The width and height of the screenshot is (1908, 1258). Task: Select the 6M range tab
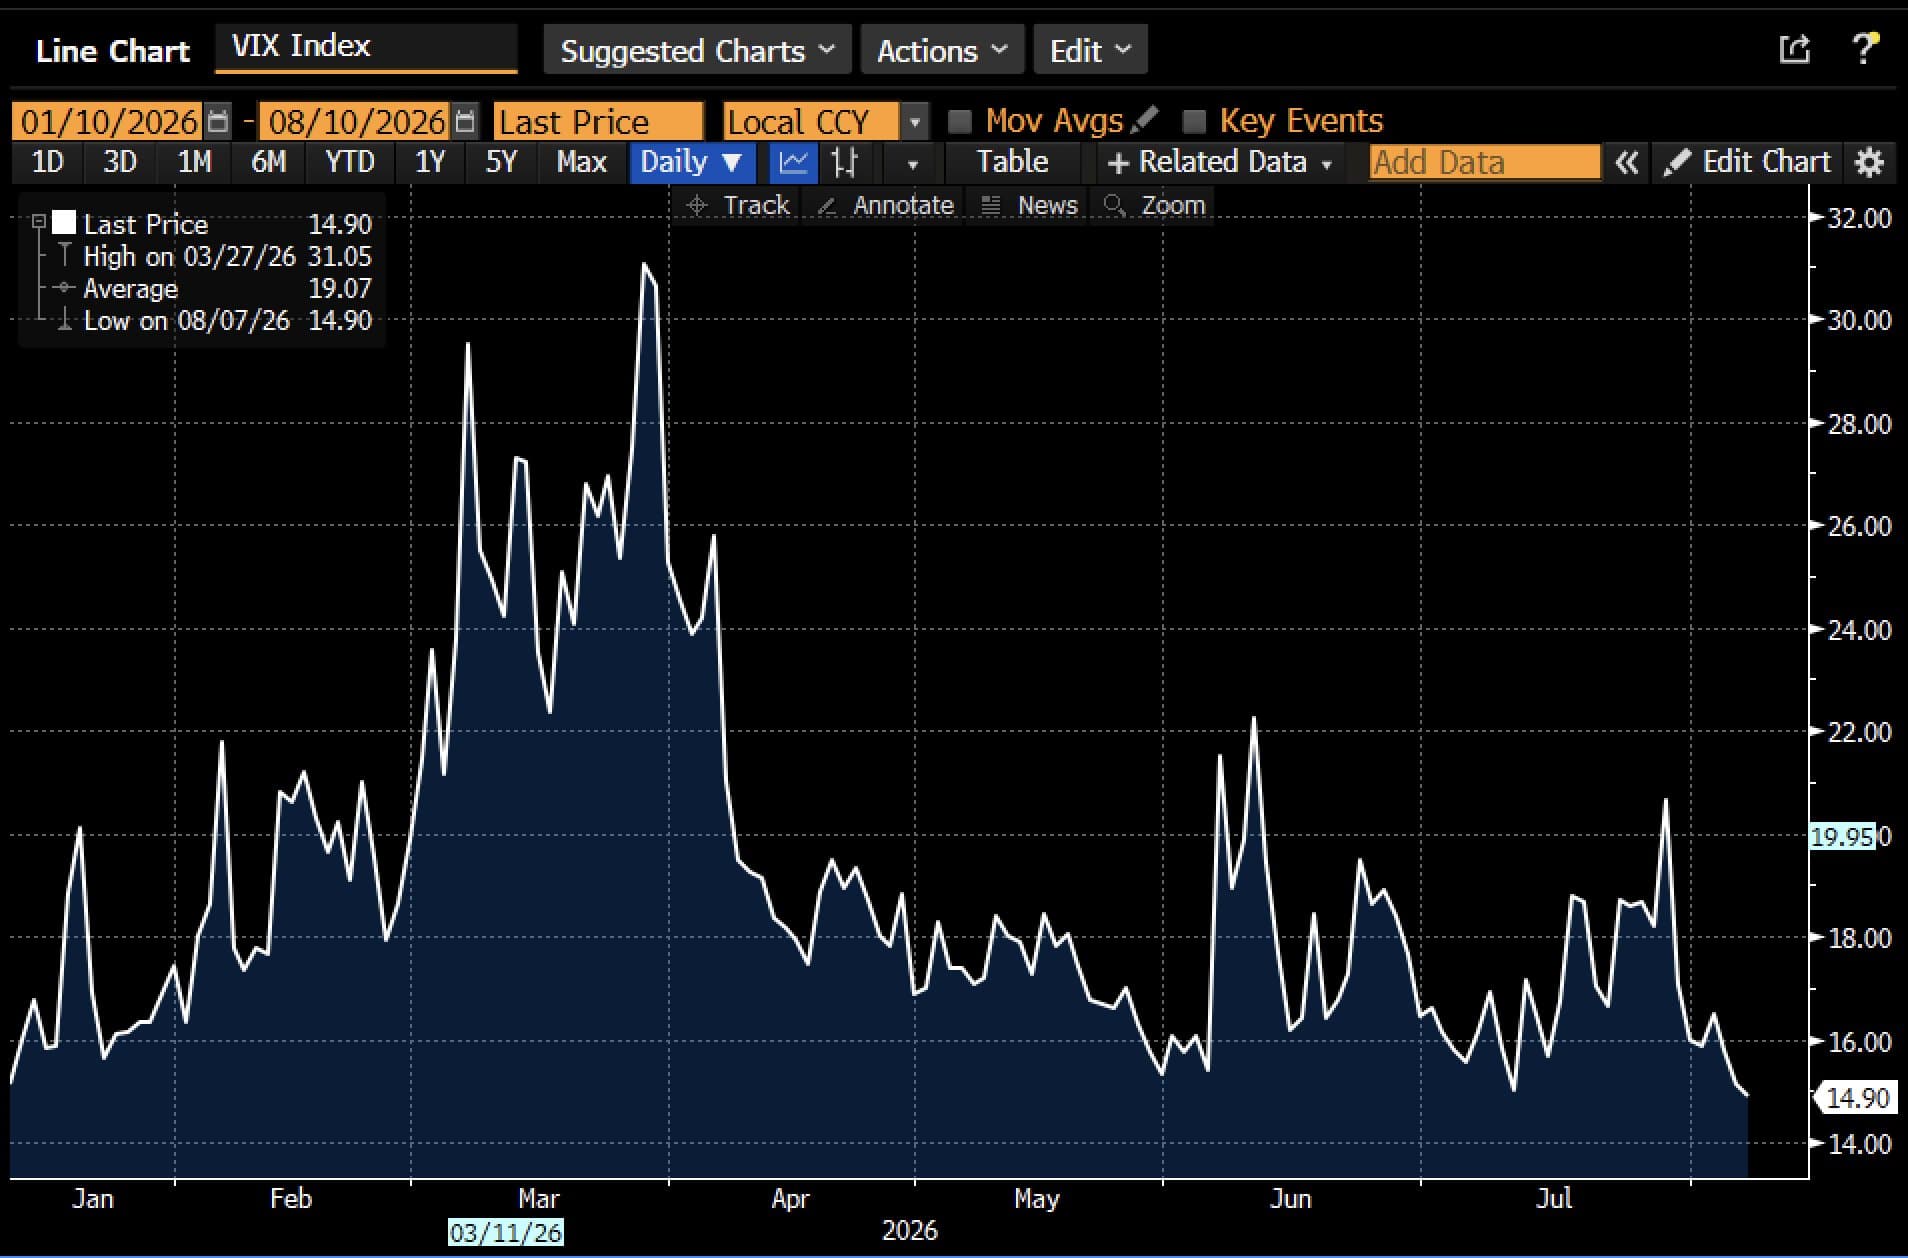(268, 162)
